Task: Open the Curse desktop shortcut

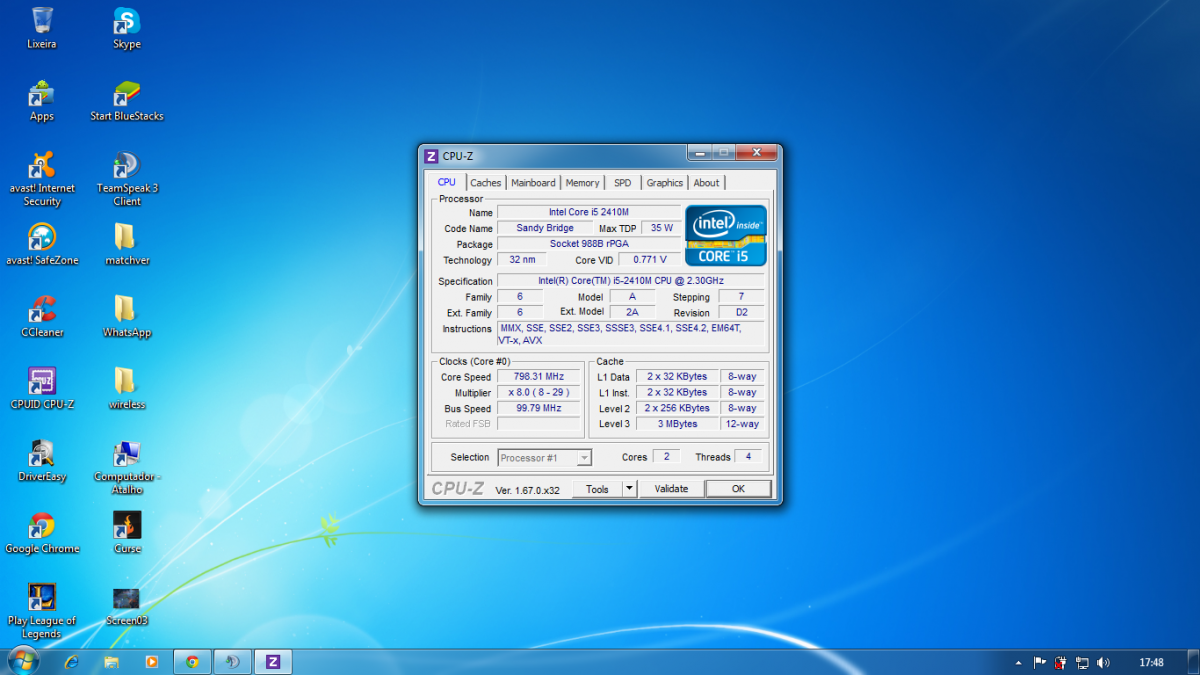Action: pos(127,532)
